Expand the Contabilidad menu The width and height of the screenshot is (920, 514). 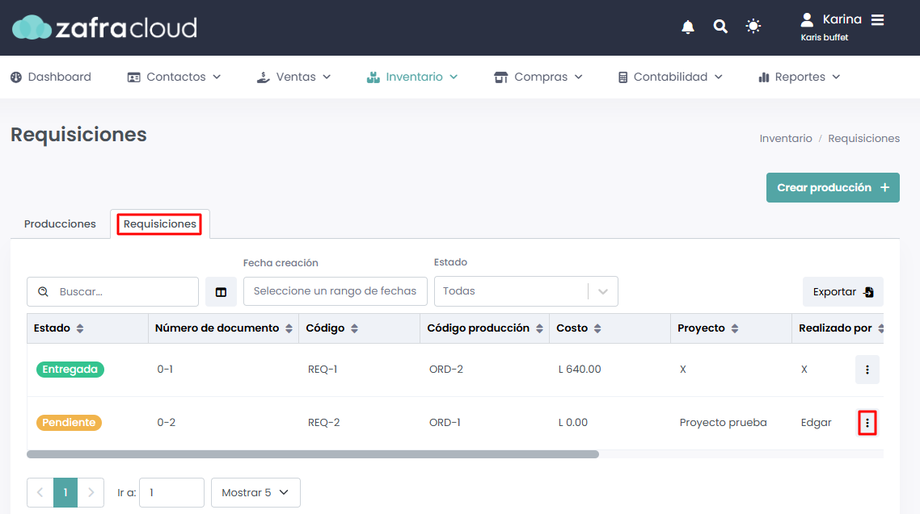coord(670,77)
